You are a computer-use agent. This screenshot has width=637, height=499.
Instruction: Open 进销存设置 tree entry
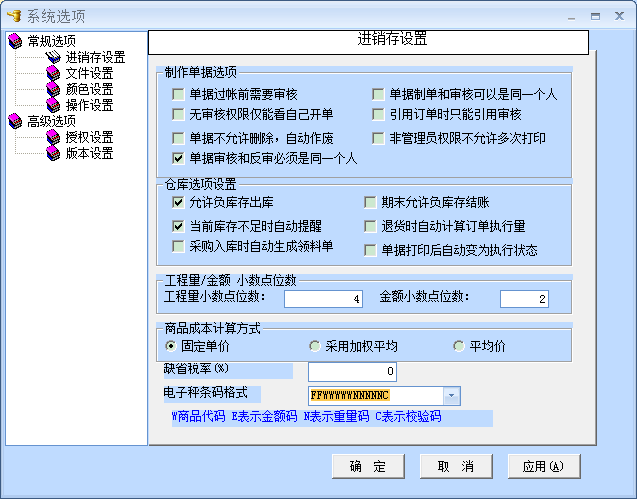click(x=95, y=57)
